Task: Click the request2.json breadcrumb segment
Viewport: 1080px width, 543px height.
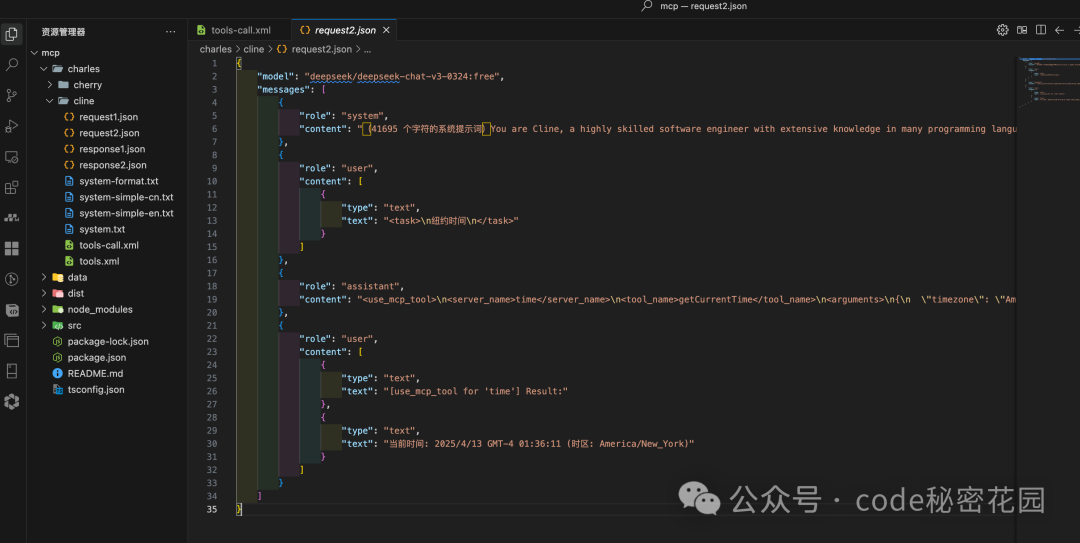Action: click(315, 49)
